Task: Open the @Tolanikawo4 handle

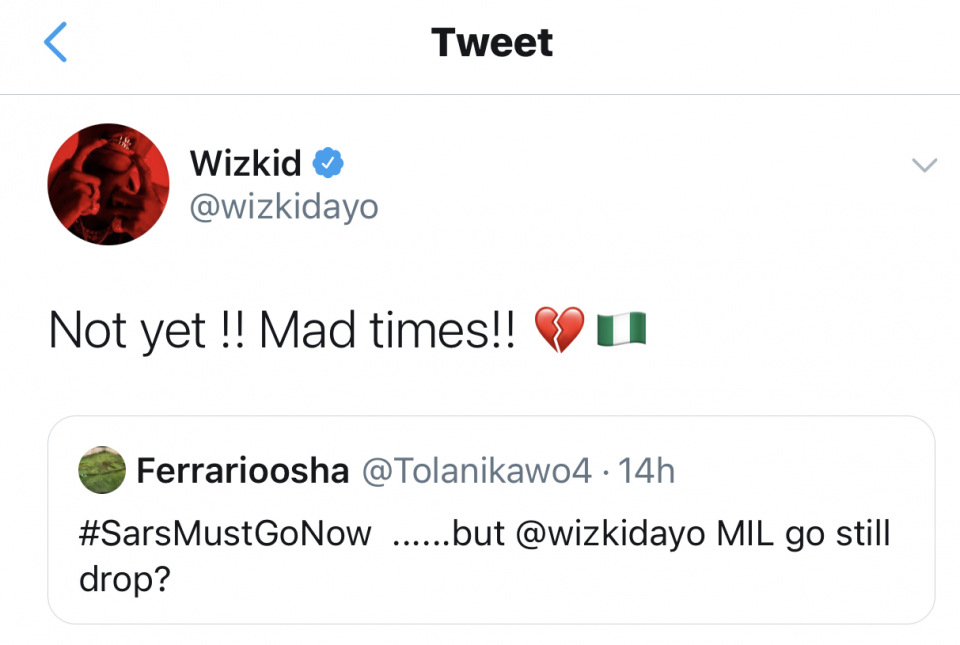Action: (x=476, y=471)
